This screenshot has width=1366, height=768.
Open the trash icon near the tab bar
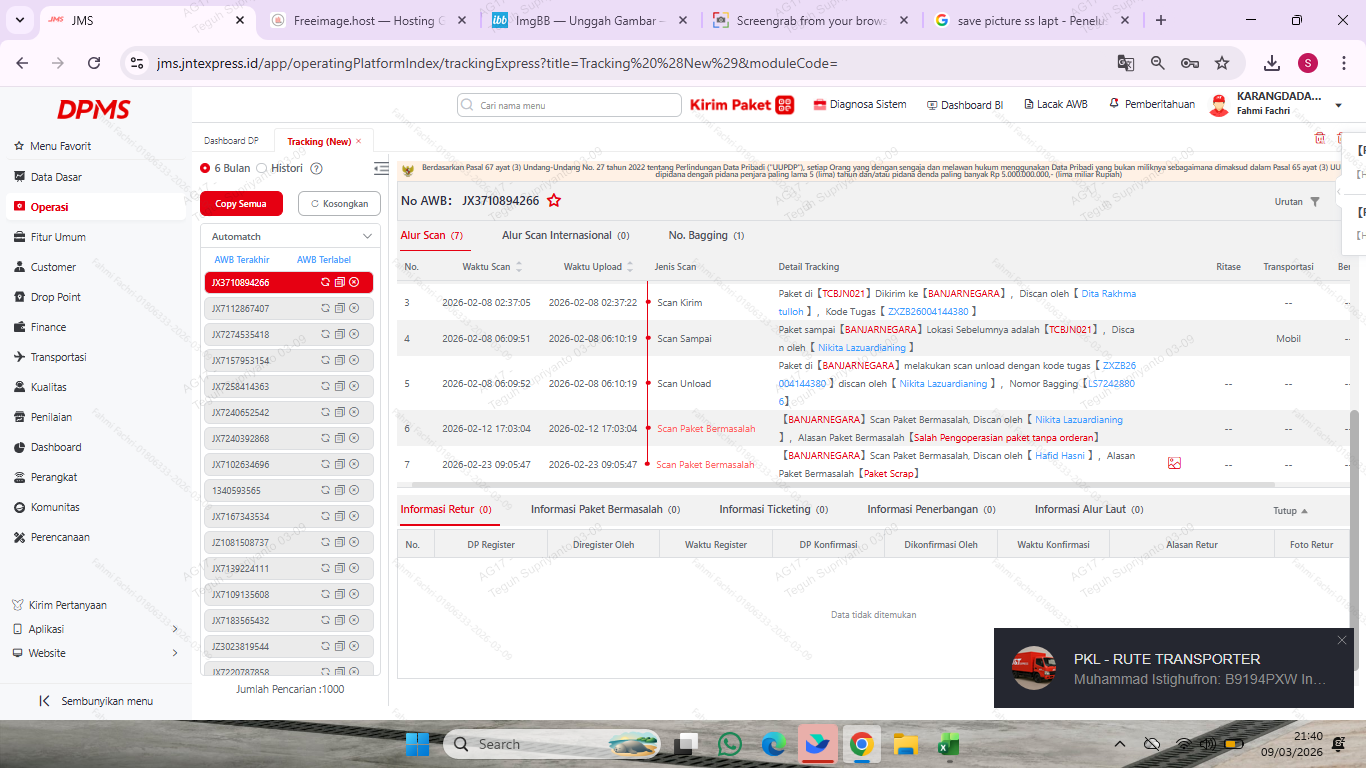[1320, 138]
